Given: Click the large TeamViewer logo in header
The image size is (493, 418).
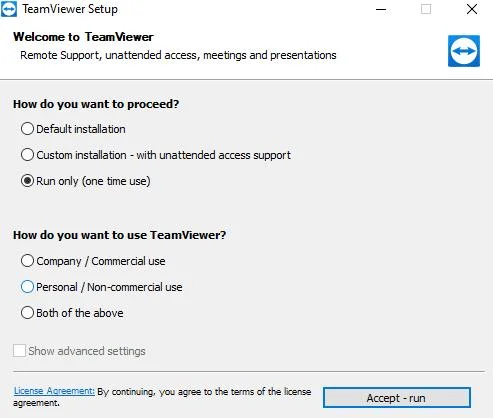Looking at the screenshot, I should point(464,51).
